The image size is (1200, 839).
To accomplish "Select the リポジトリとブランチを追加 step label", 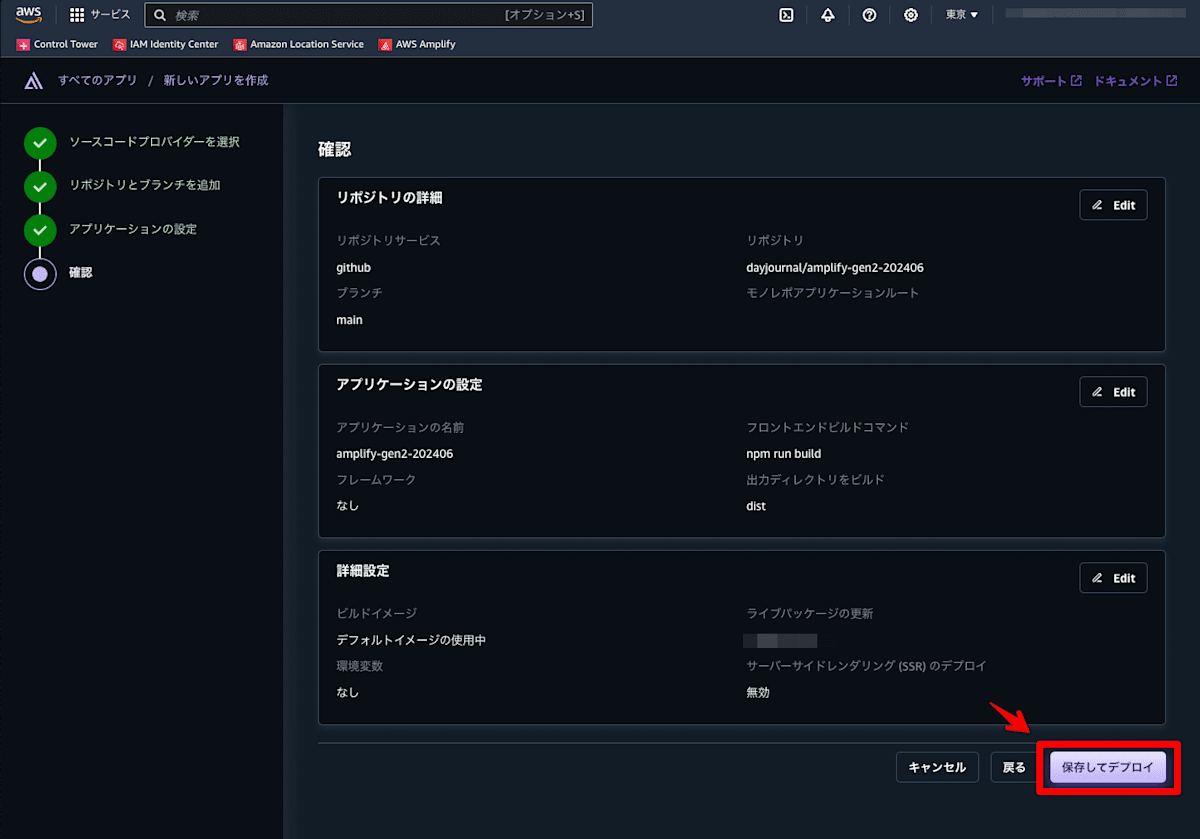I will click(144, 185).
